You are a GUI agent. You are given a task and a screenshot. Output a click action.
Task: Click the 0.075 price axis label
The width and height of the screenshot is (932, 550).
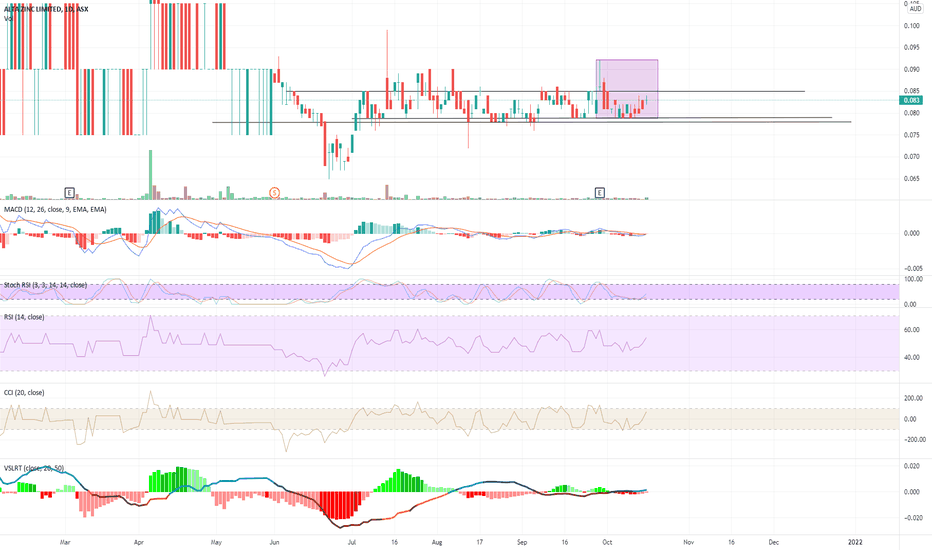[x=912, y=135]
